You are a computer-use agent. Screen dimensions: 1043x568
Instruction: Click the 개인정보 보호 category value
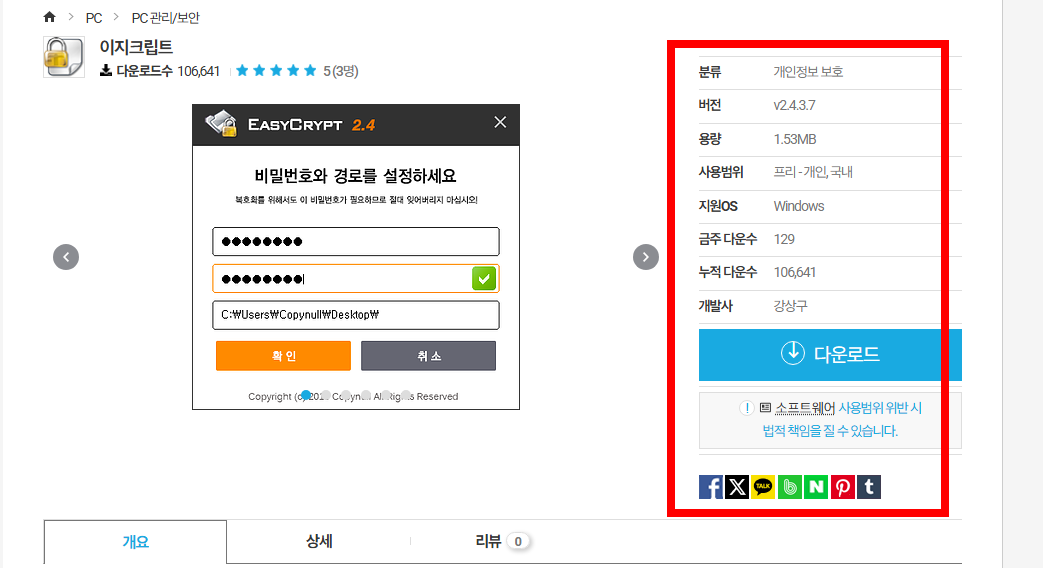coord(808,72)
